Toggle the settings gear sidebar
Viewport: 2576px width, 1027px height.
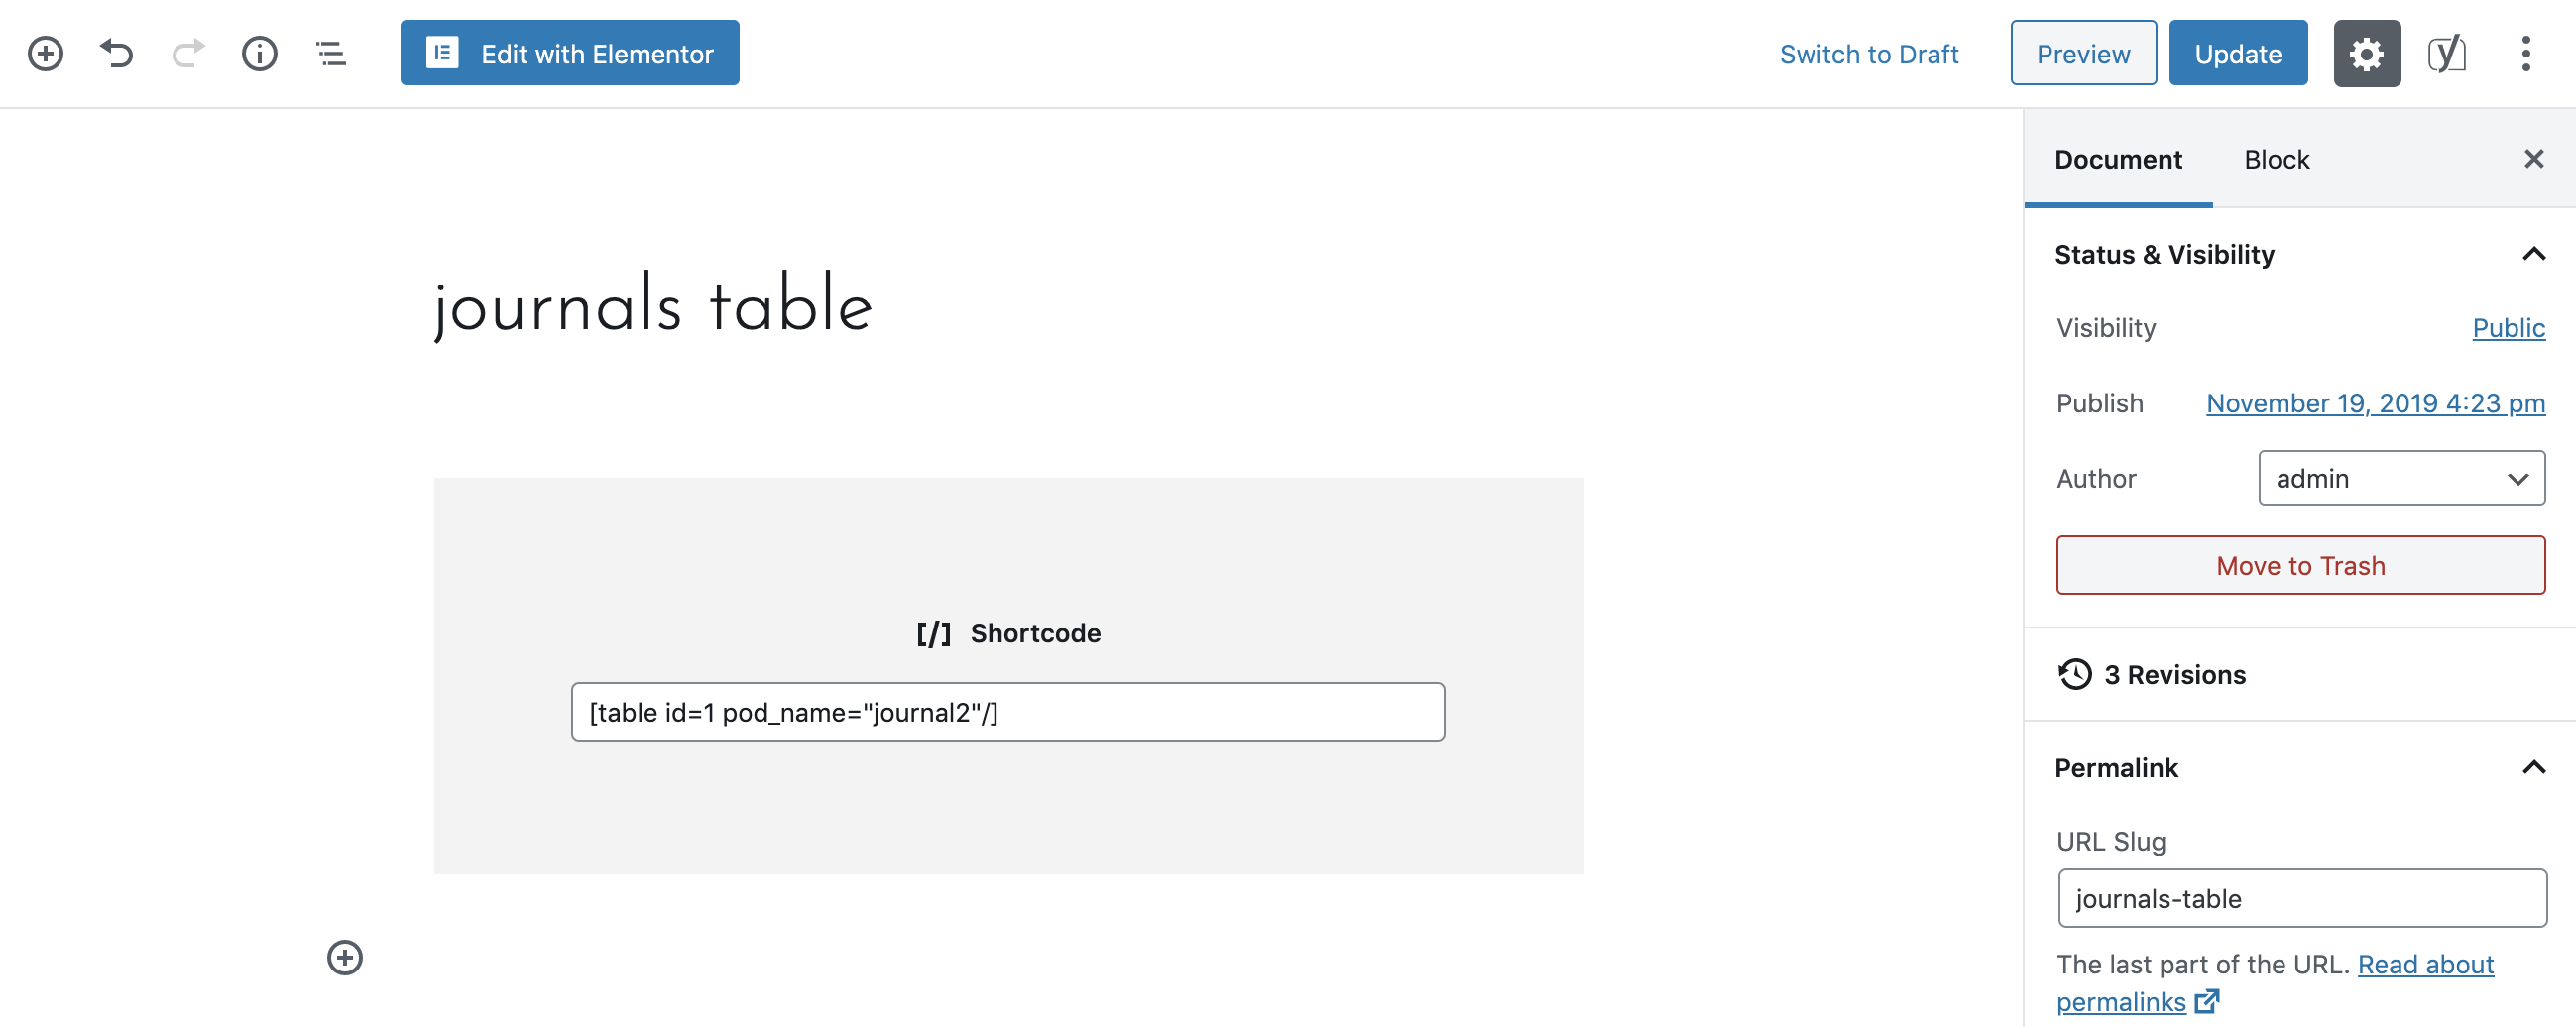click(x=2366, y=53)
